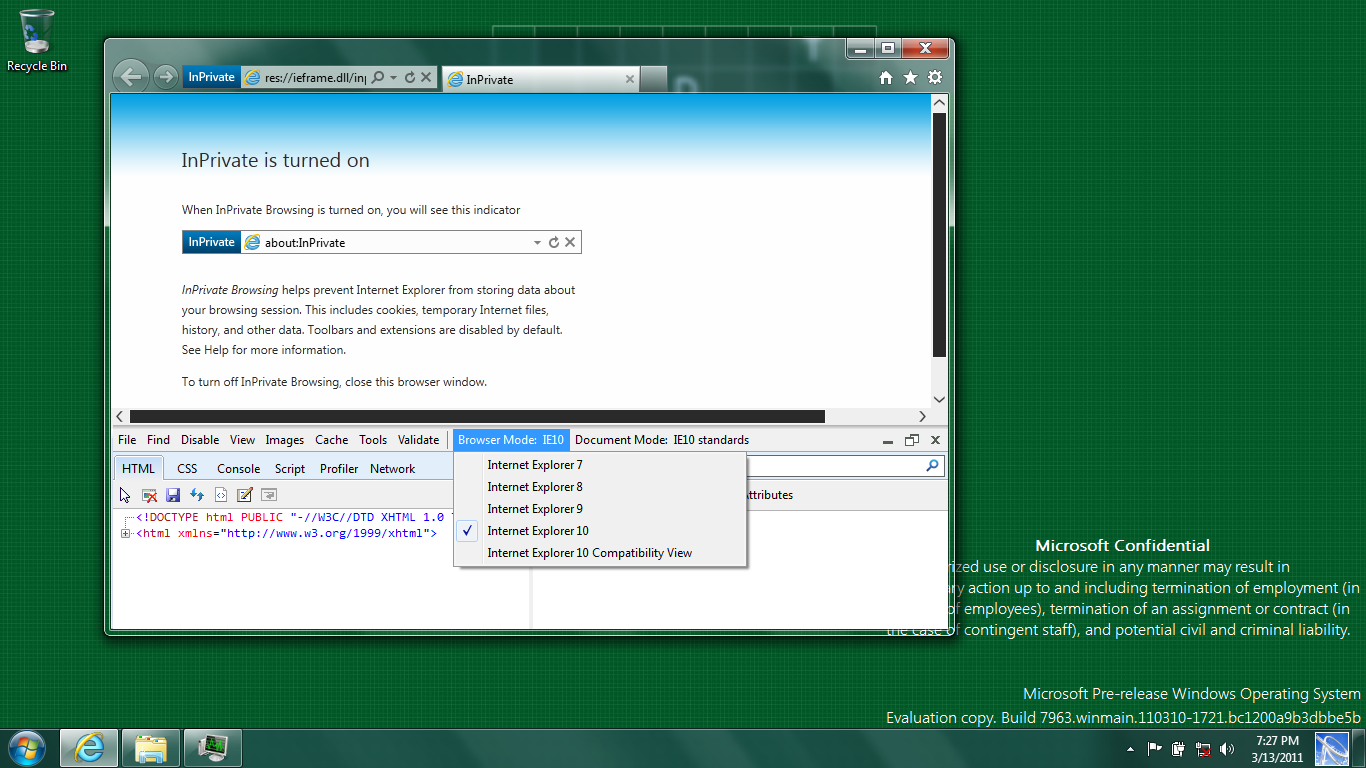The width and height of the screenshot is (1366, 768).
Task: Click the word wrap toolbar icon
Action: coord(269,495)
